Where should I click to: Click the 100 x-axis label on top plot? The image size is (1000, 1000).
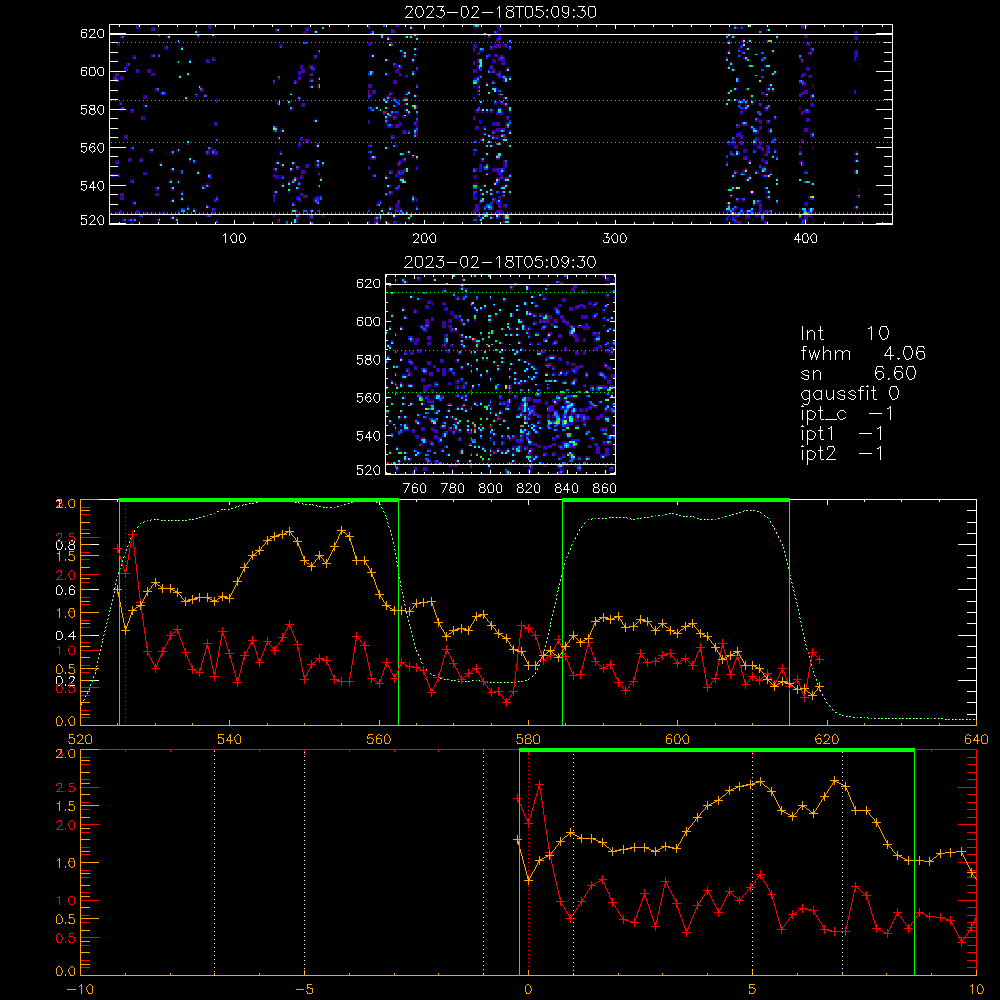click(x=234, y=239)
